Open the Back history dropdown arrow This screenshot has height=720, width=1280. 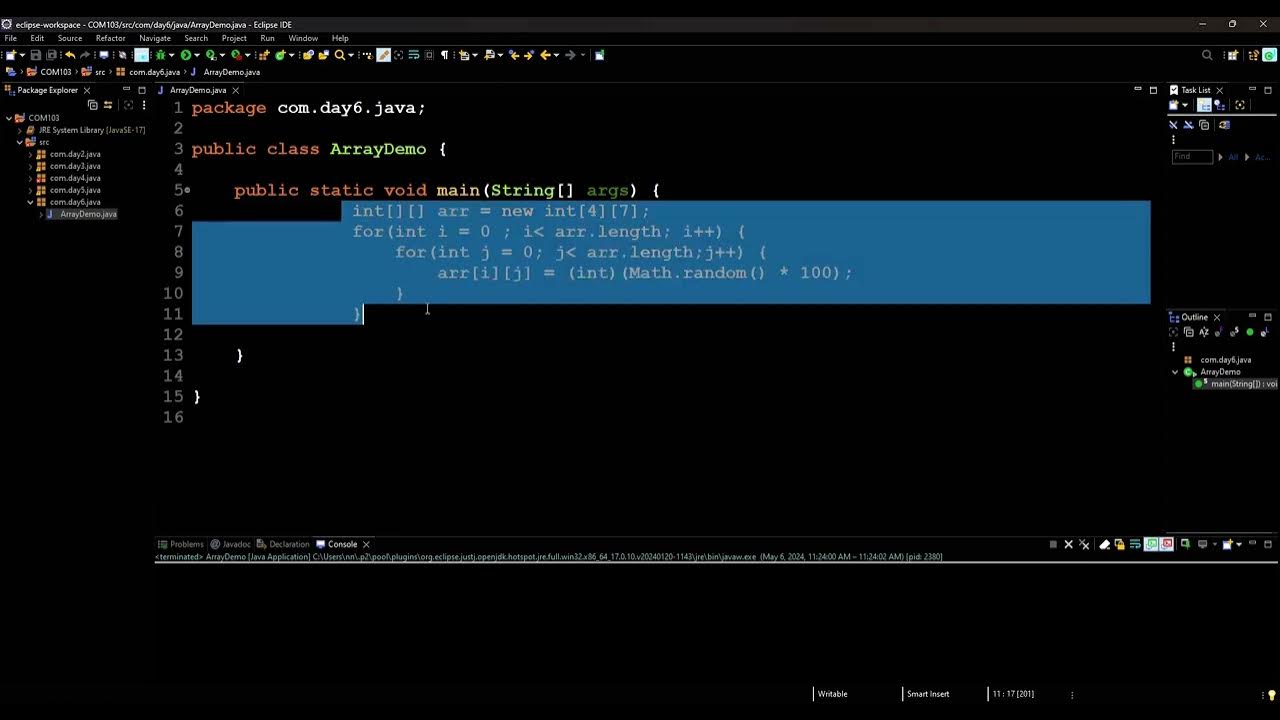(x=556, y=55)
